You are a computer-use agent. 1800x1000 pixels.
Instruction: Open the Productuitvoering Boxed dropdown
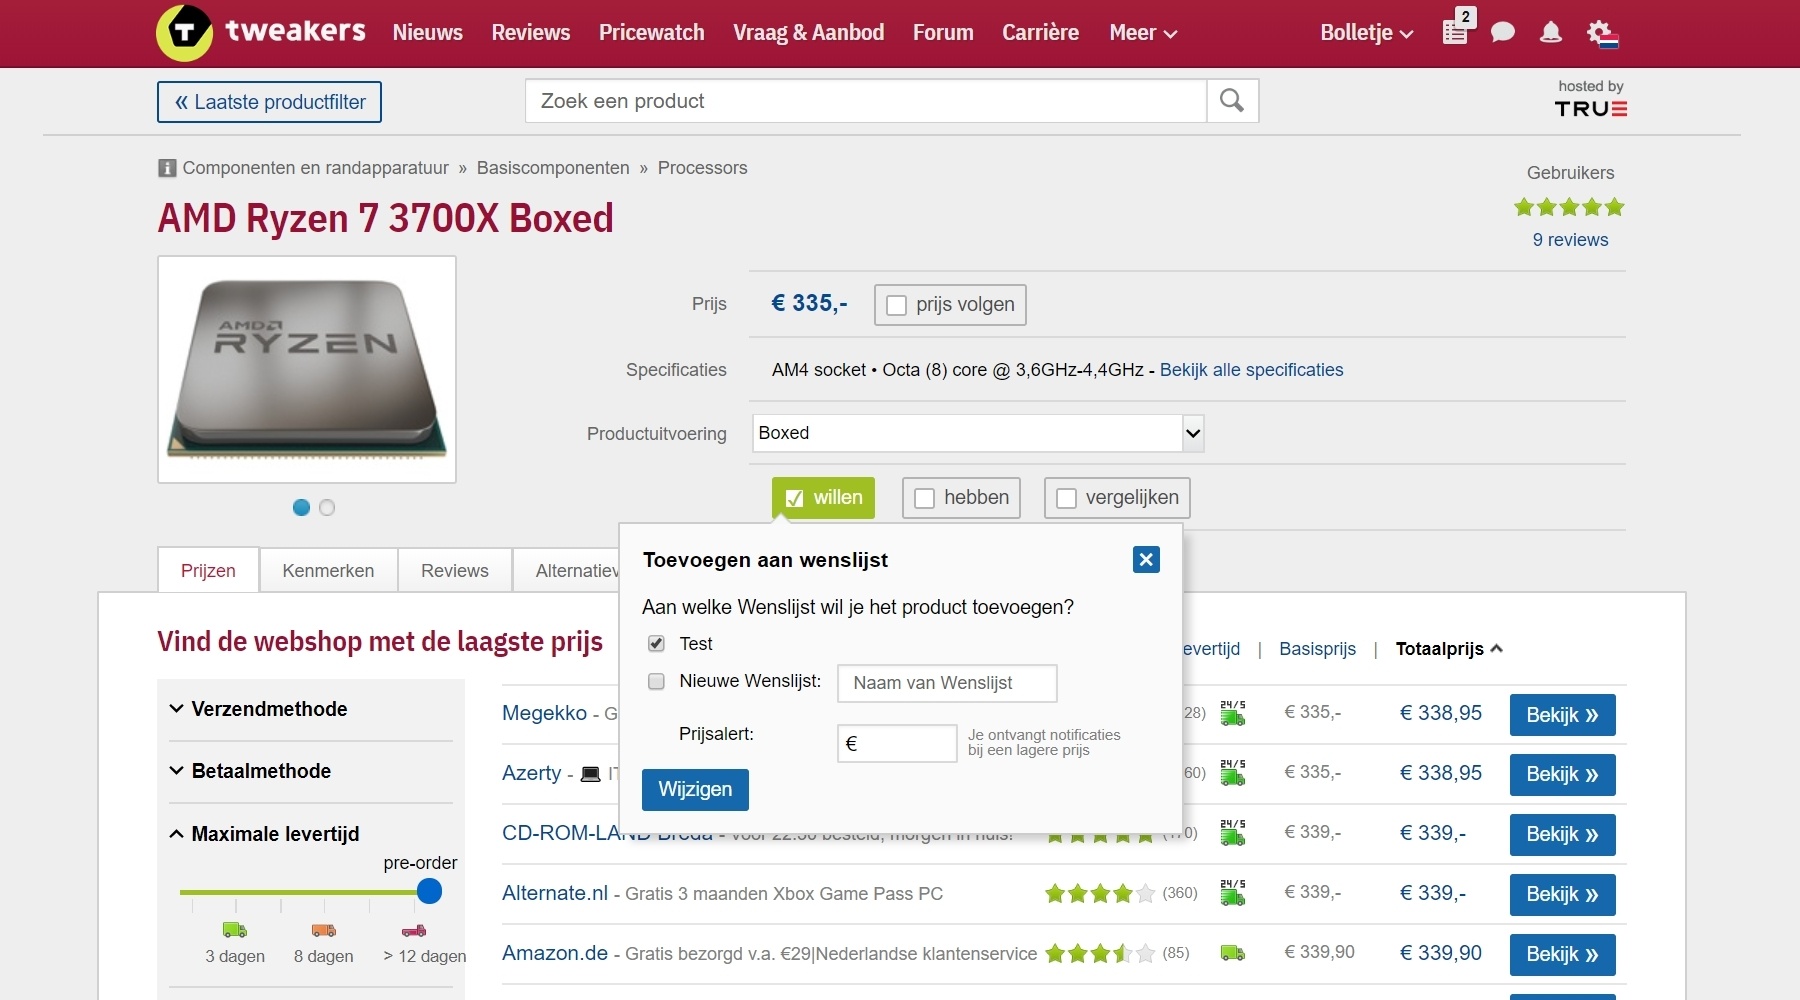click(x=978, y=433)
